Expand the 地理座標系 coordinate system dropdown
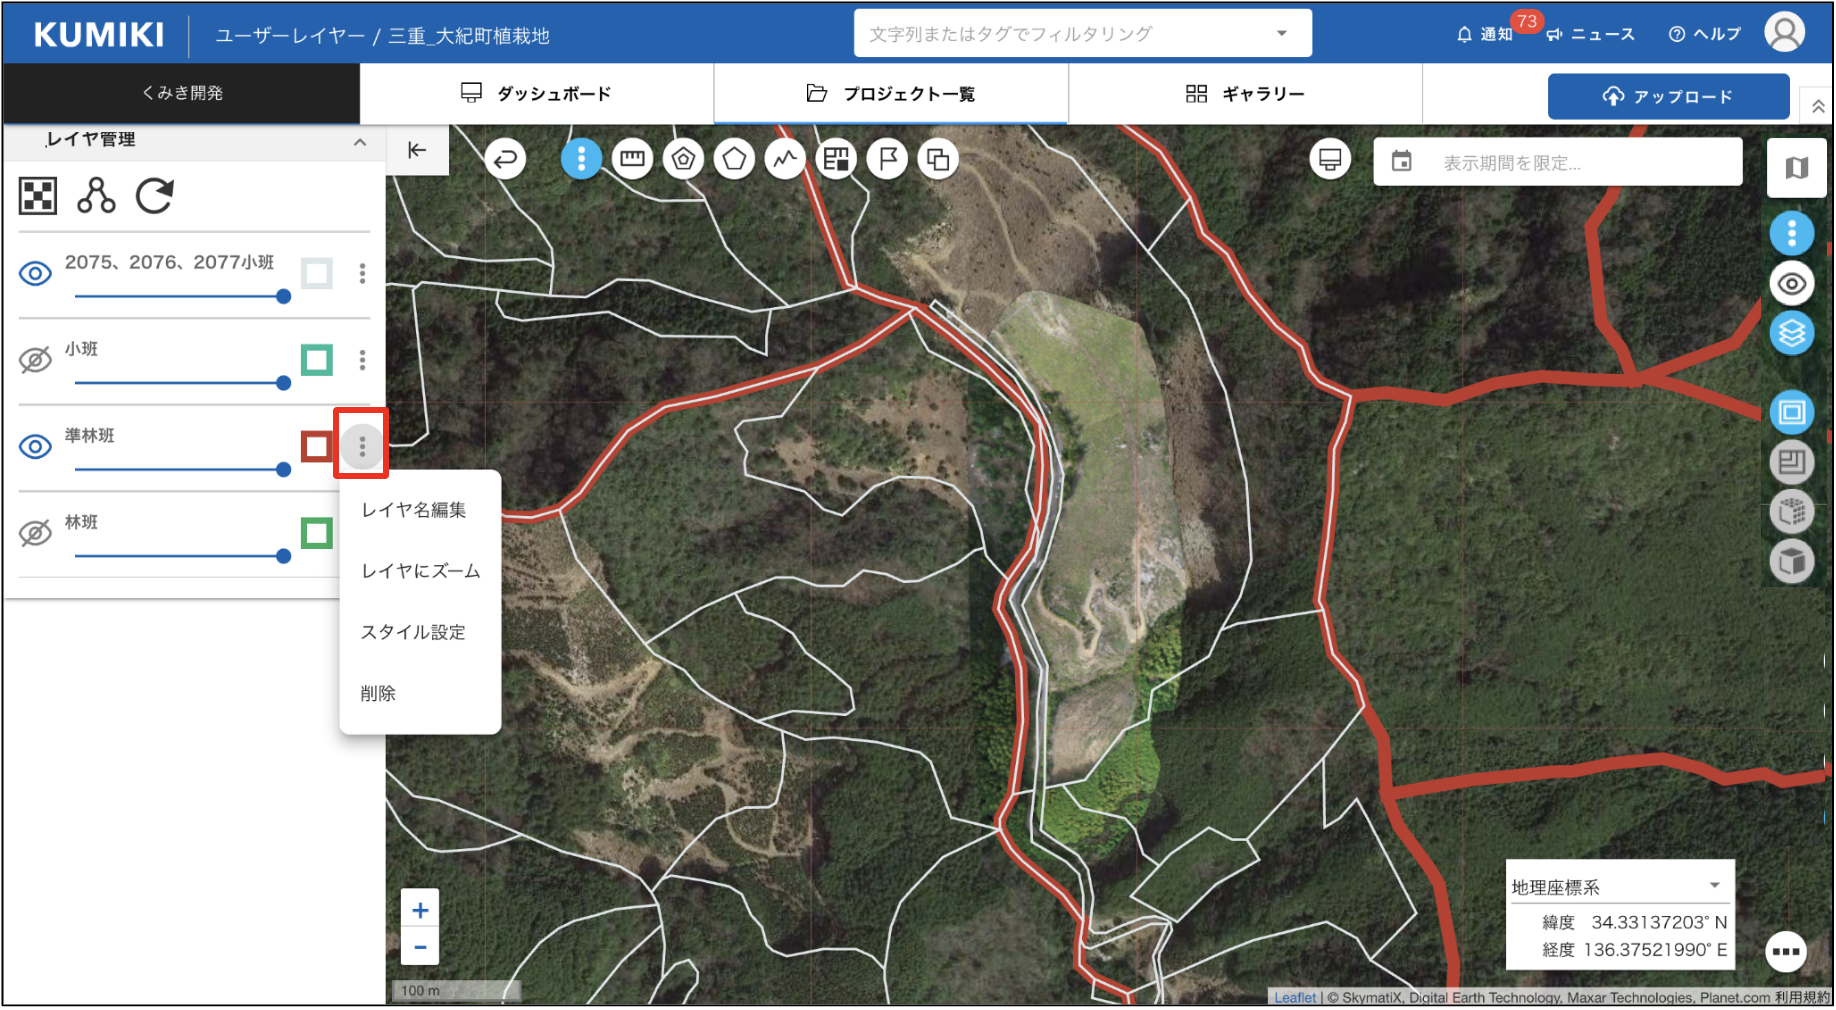 [x=1714, y=886]
